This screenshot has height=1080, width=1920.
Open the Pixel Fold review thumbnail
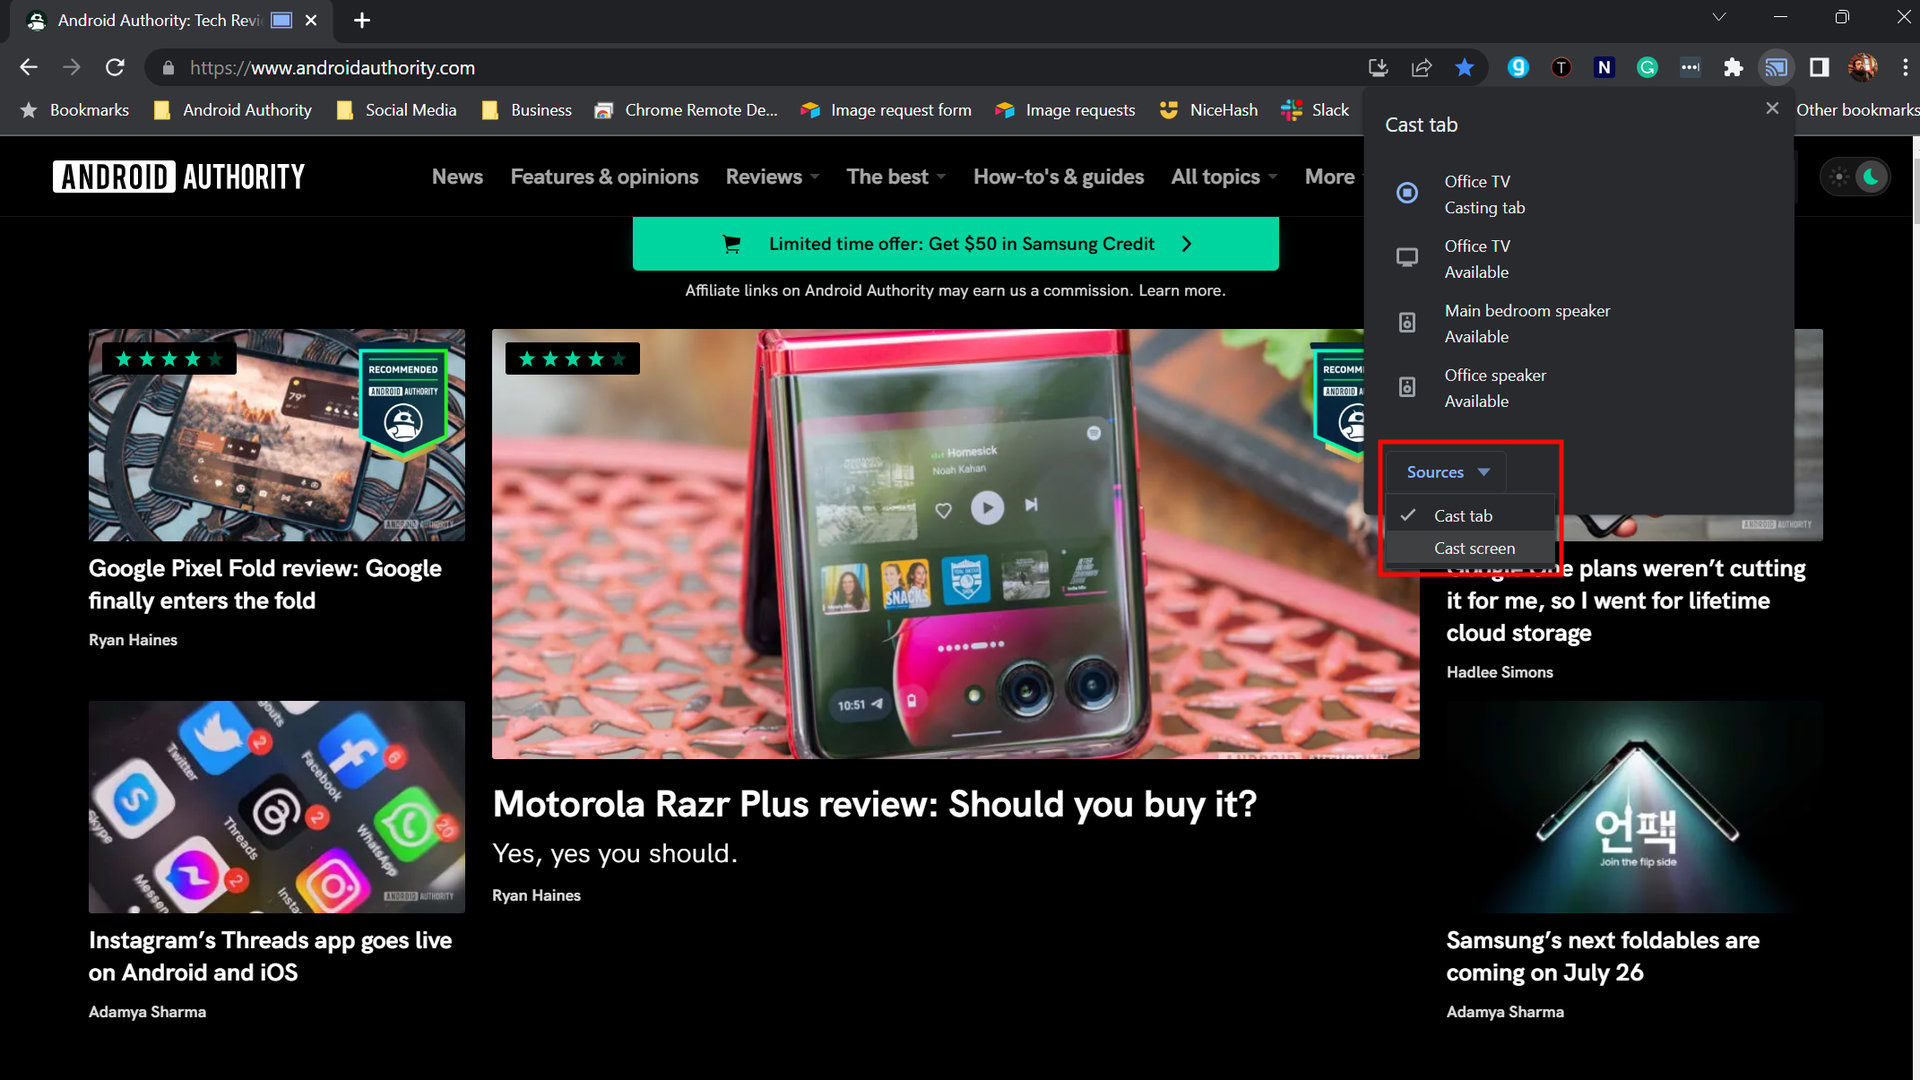click(x=277, y=435)
